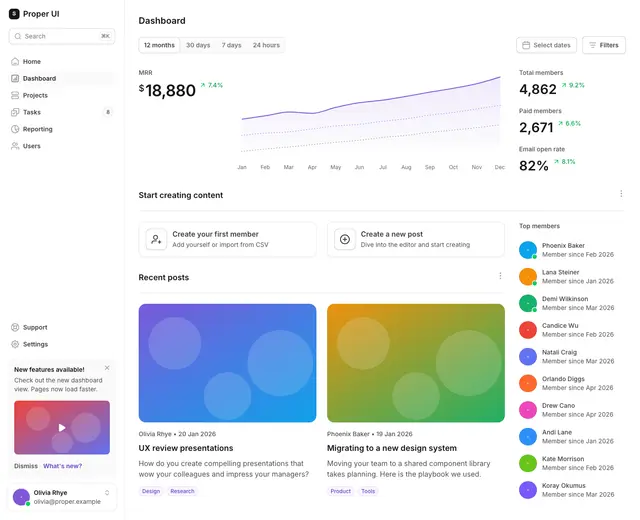Open the Settings gear icon
The height and width of the screenshot is (520, 640).
click(15, 344)
